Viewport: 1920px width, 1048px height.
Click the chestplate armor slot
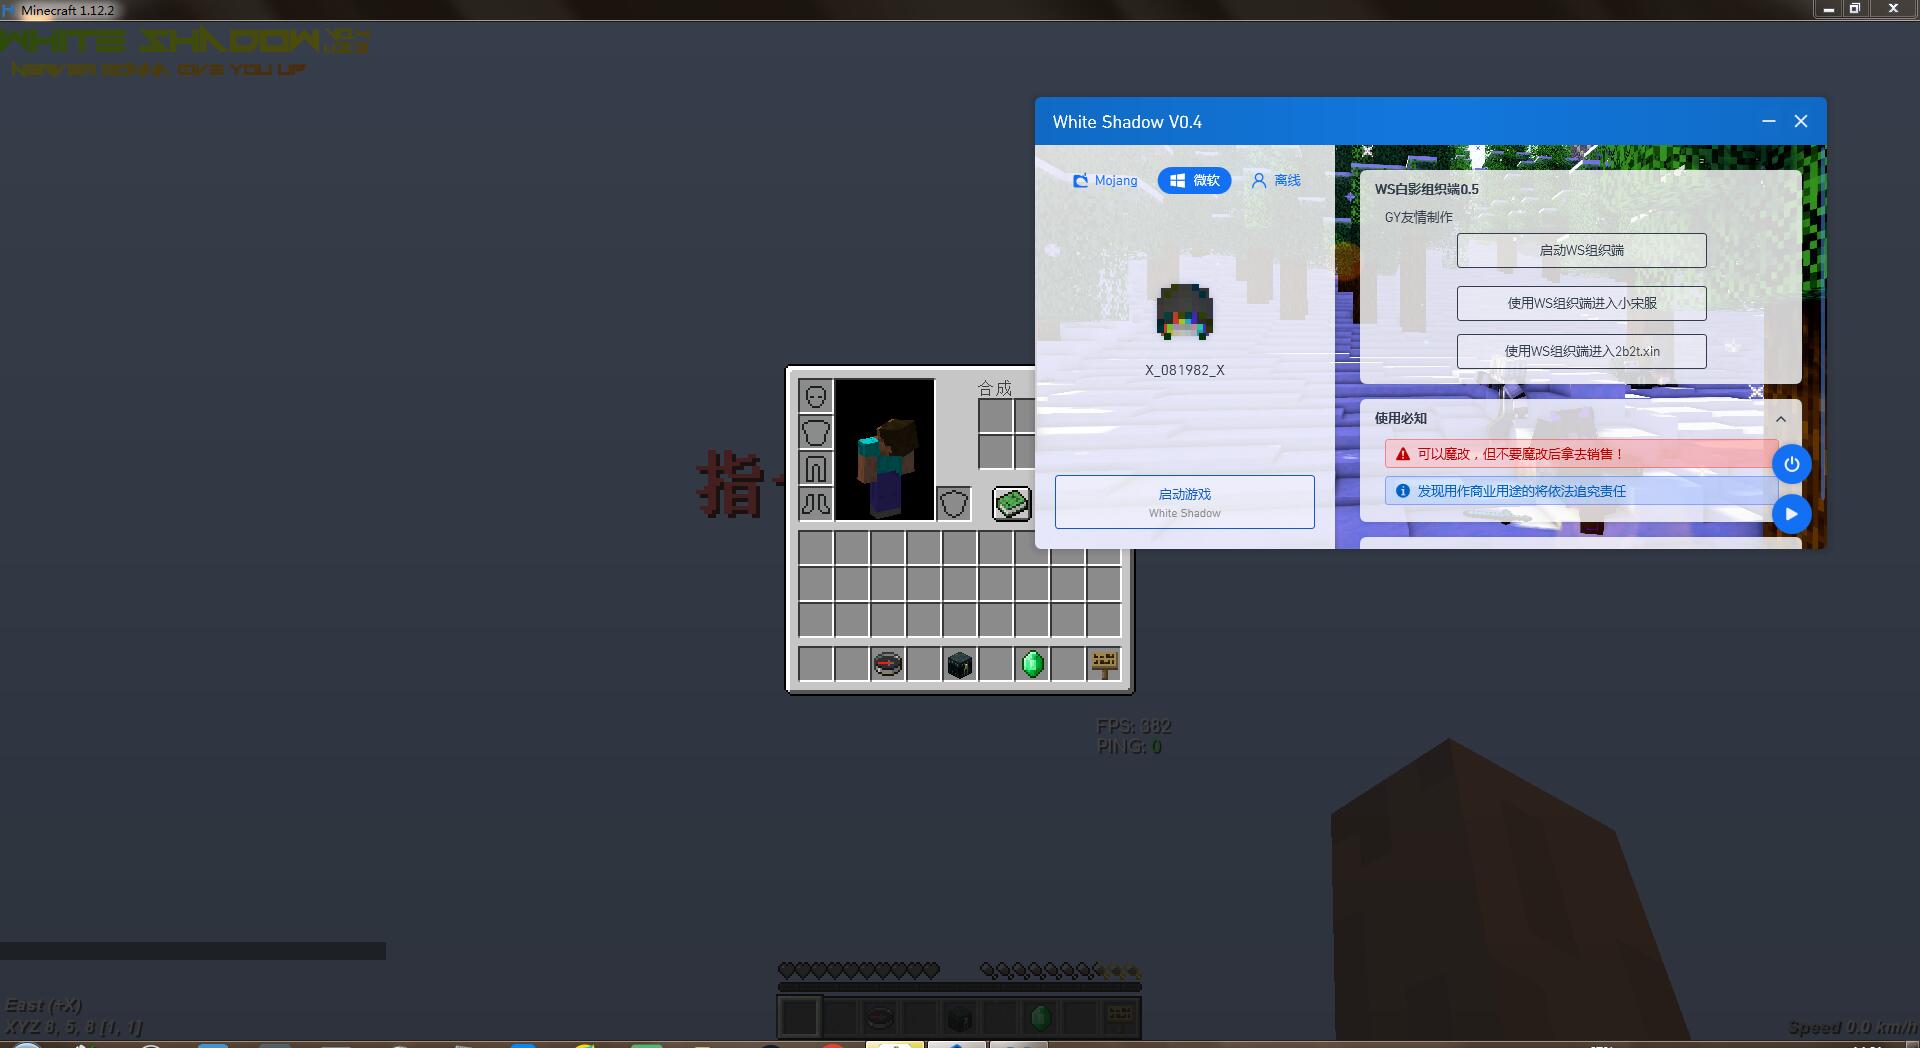click(816, 432)
